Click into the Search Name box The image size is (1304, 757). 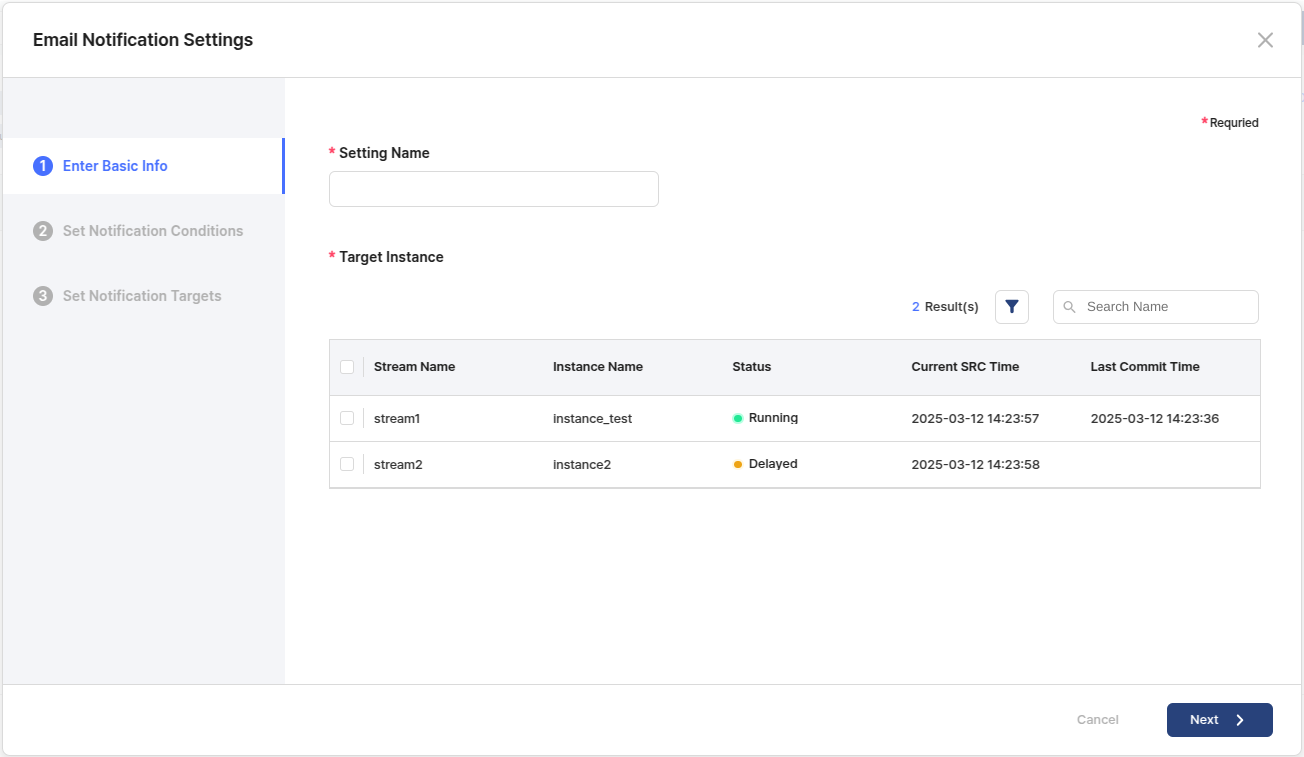(1165, 307)
